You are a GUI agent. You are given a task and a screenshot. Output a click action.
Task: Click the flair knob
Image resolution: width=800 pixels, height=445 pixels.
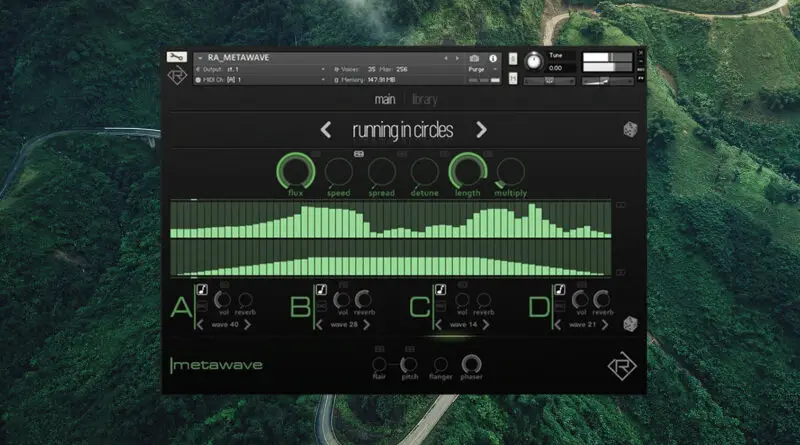(379, 364)
